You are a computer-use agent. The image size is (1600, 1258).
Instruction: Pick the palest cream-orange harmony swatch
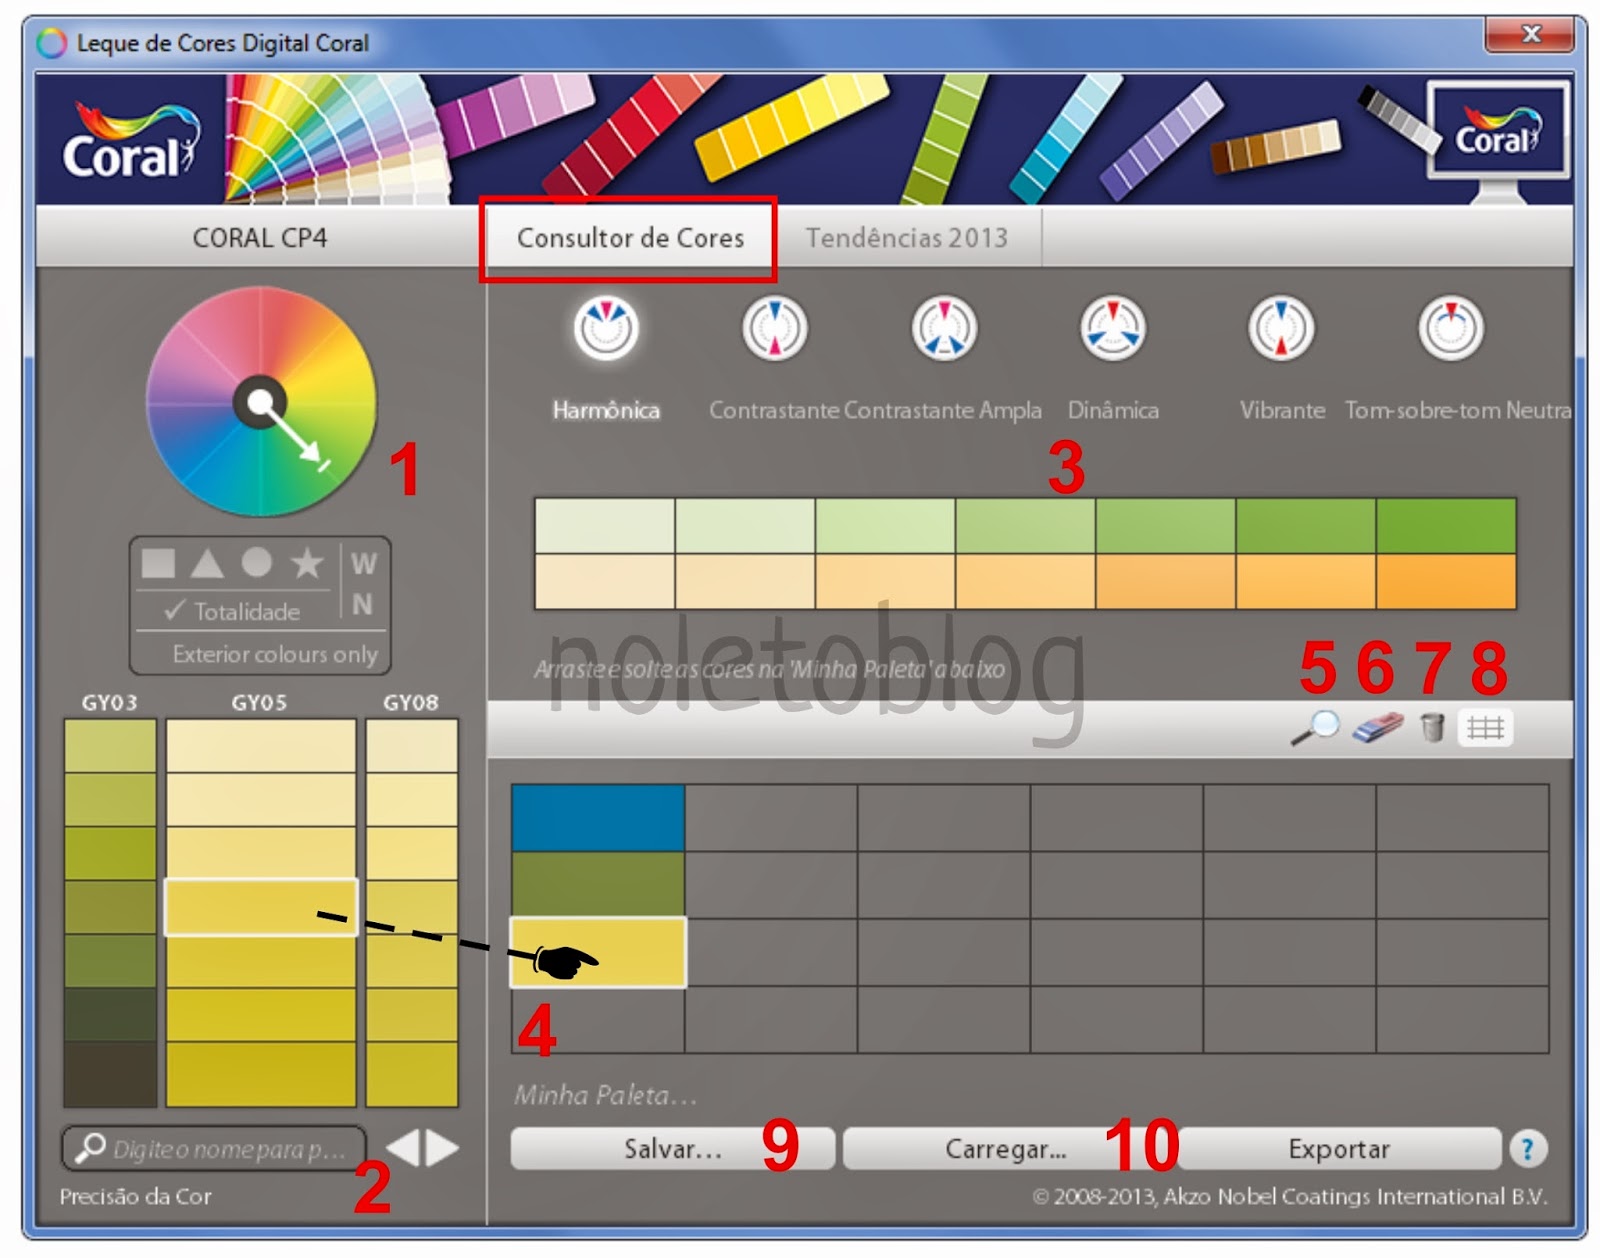(x=605, y=581)
